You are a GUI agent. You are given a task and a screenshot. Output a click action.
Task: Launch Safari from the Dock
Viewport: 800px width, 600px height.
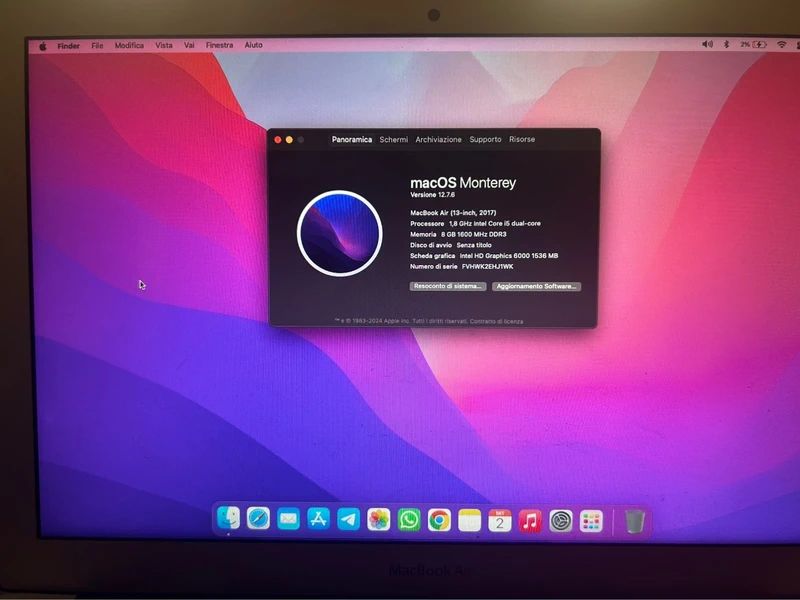(258, 519)
